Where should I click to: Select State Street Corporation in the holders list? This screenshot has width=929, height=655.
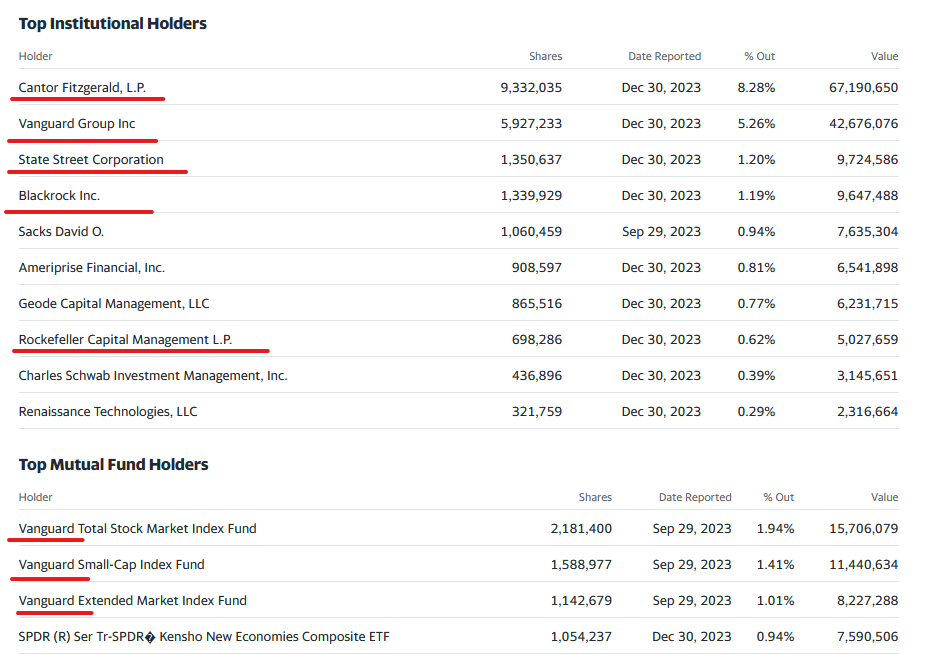91,160
